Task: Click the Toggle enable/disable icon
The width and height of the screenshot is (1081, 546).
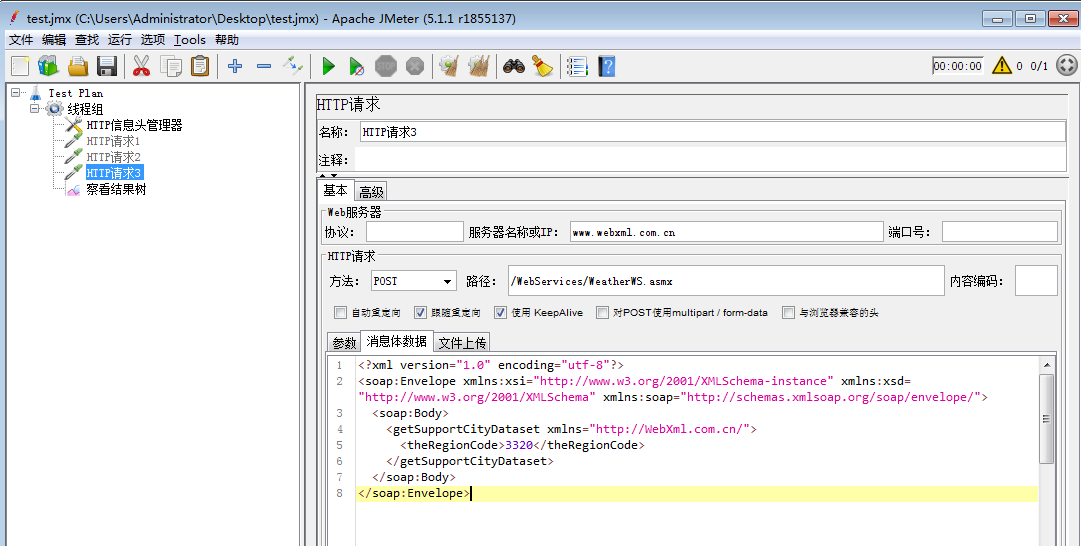Action: click(293, 66)
